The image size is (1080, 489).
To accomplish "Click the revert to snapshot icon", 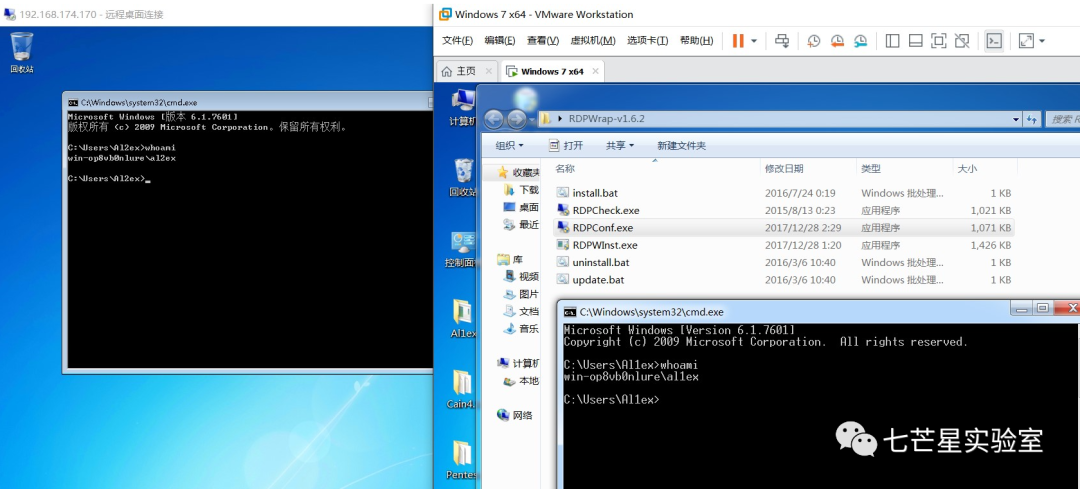I will [837, 41].
